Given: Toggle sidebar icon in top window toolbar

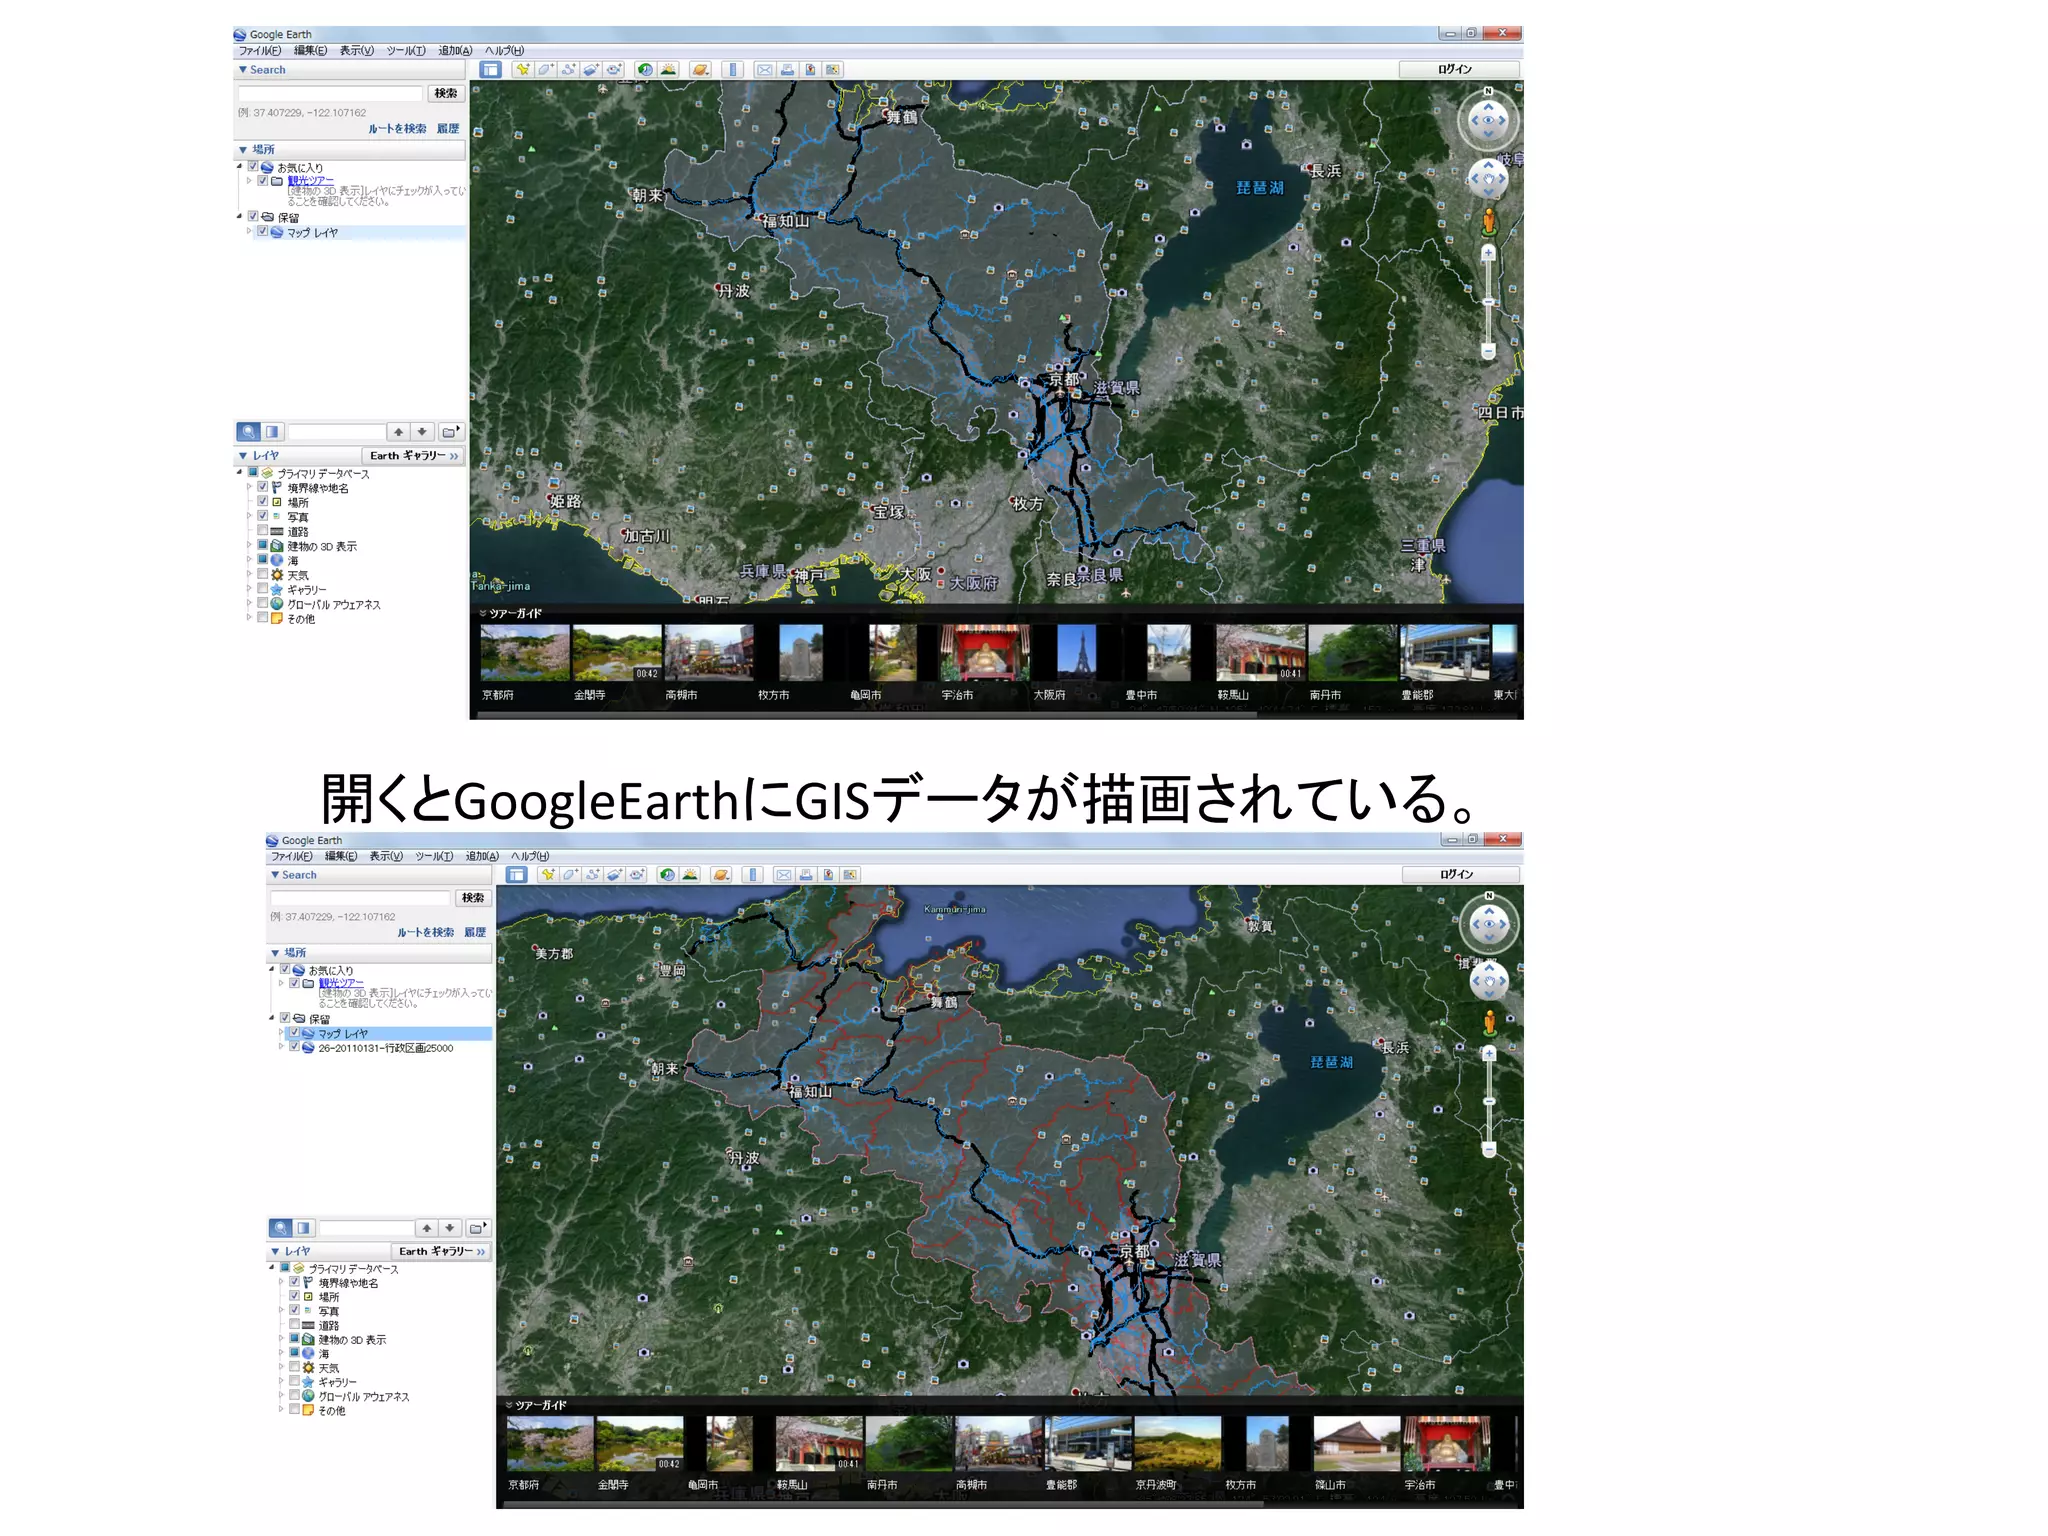Looking at the screenshot, I should point(490,70).
